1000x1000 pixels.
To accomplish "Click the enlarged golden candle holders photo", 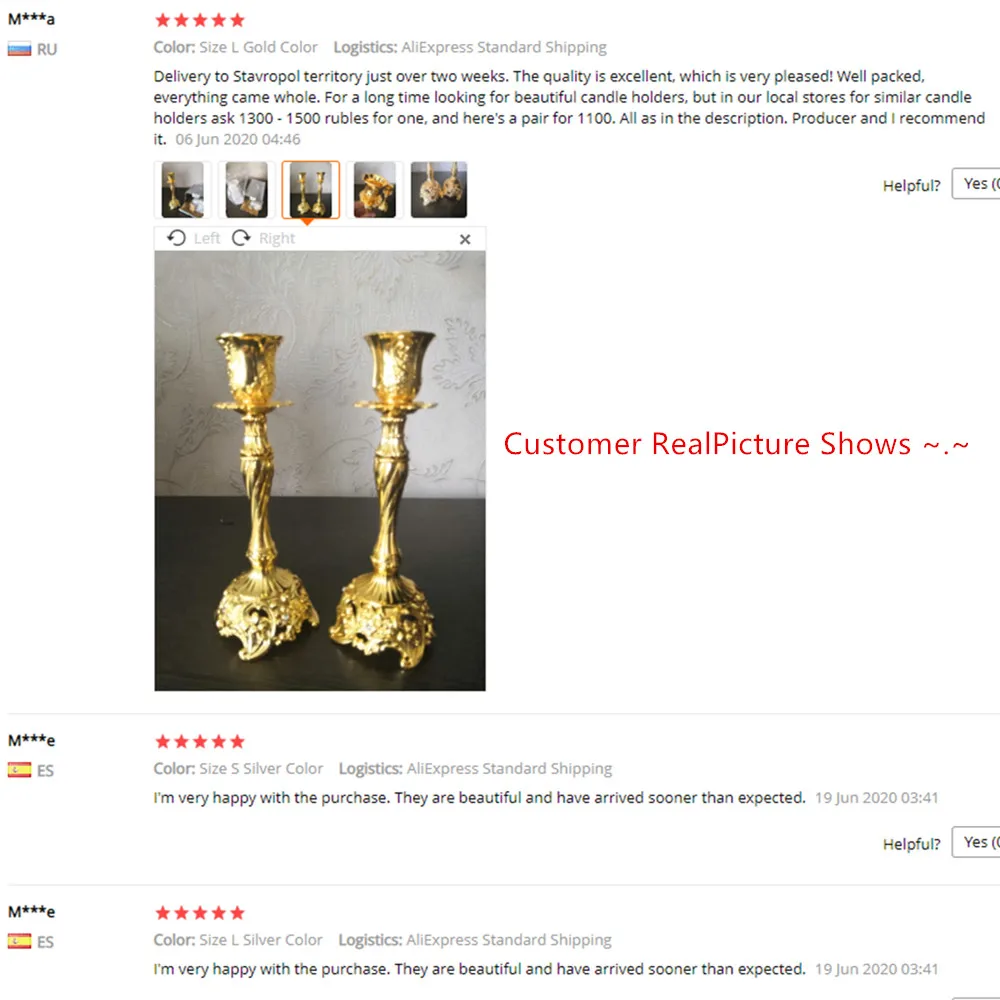I will coord(320,471).
